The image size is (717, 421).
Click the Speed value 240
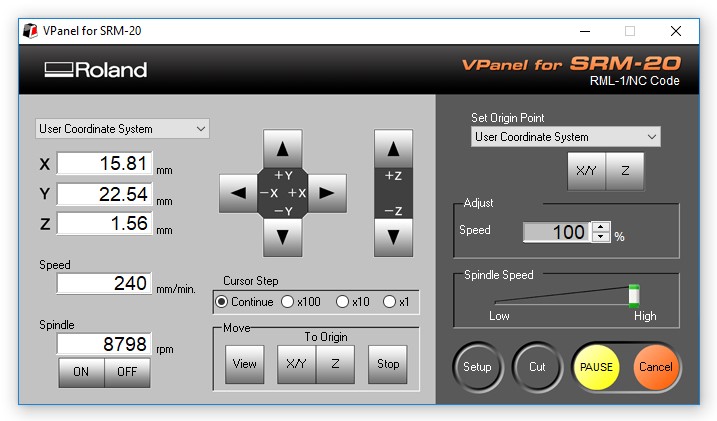click(x=105, y=283)
